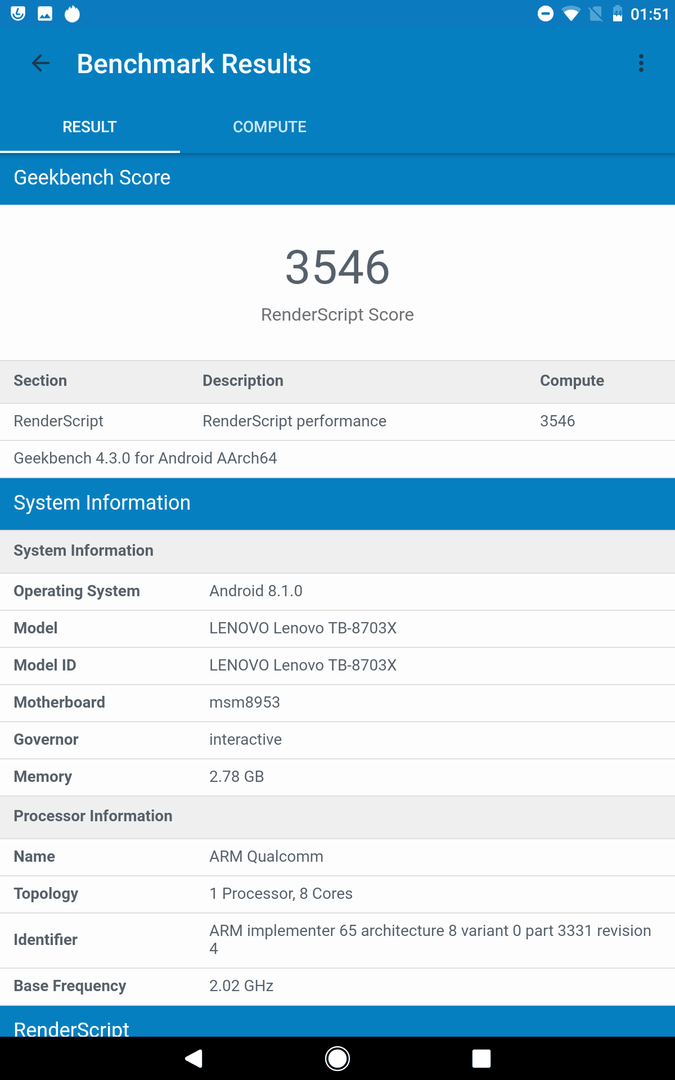Tap the RenderScript Score label
This screenshot has width=675, height=1080.
click(338, 315)
